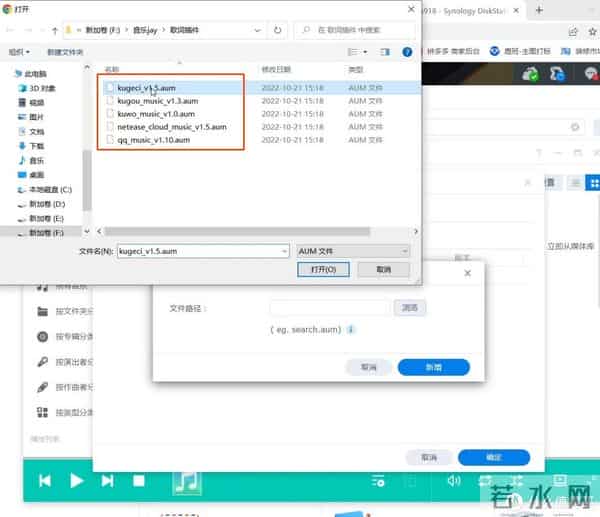Switch to grid view icon in Audio Station

[593, 183]
